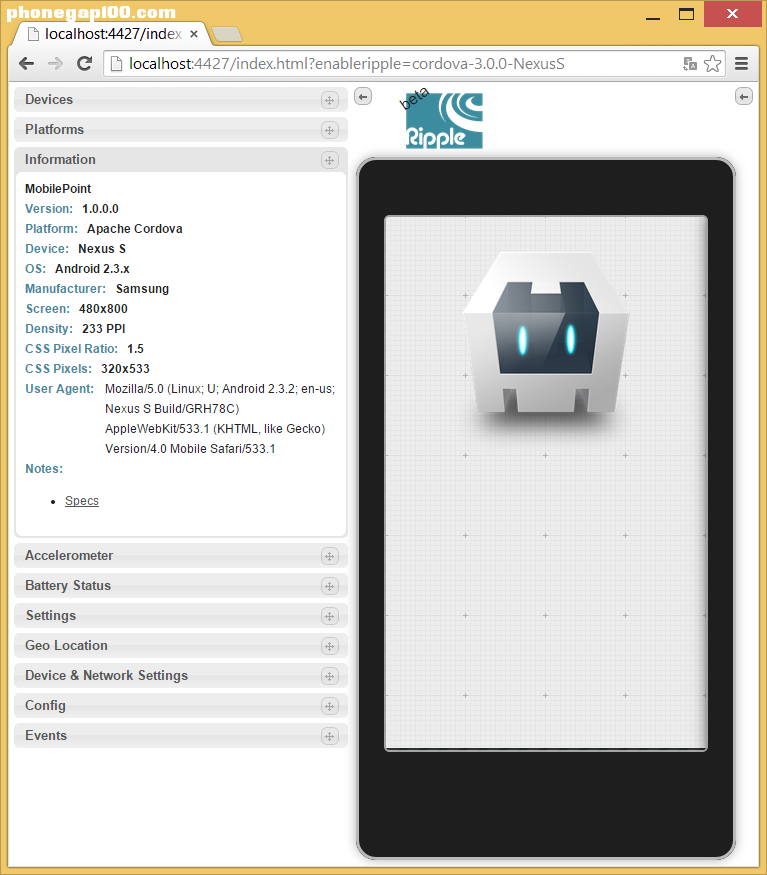Viewport: 767px width, 875px height.
Task: Click the translate icon in address bar
Action: [690, 64]
